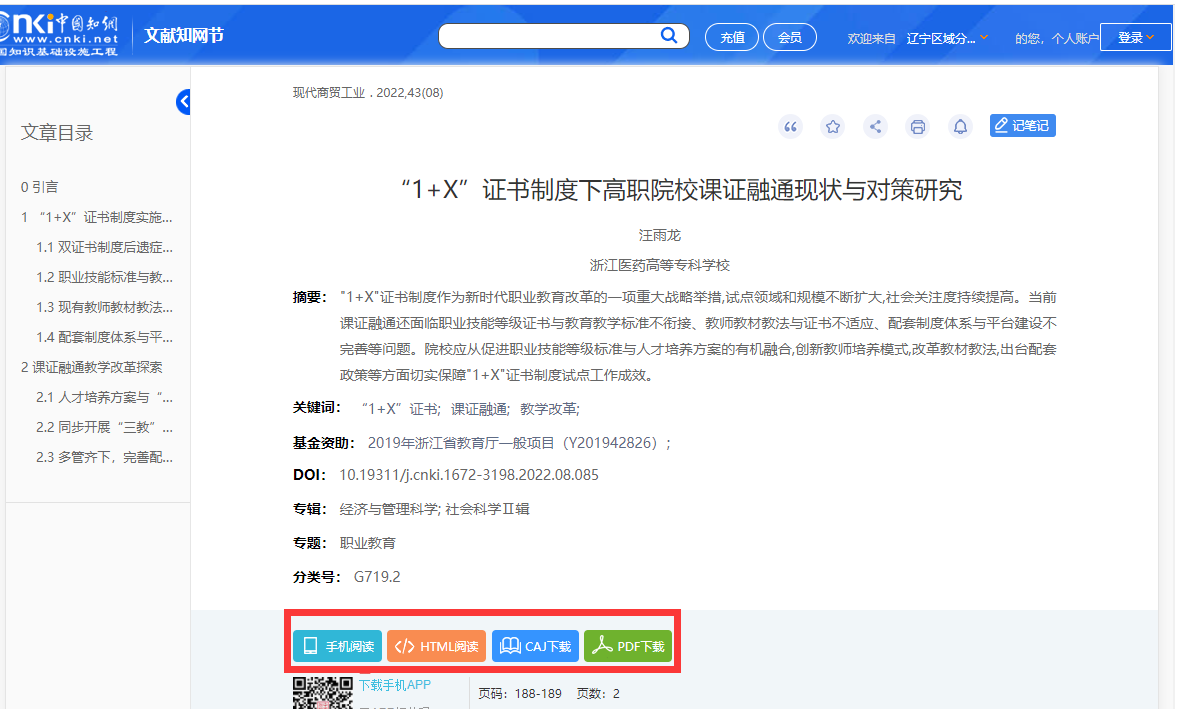The height and width of the screenshot is (710, 1177).
Task: Click the search magnifier icon
Action: click(670, 36)
